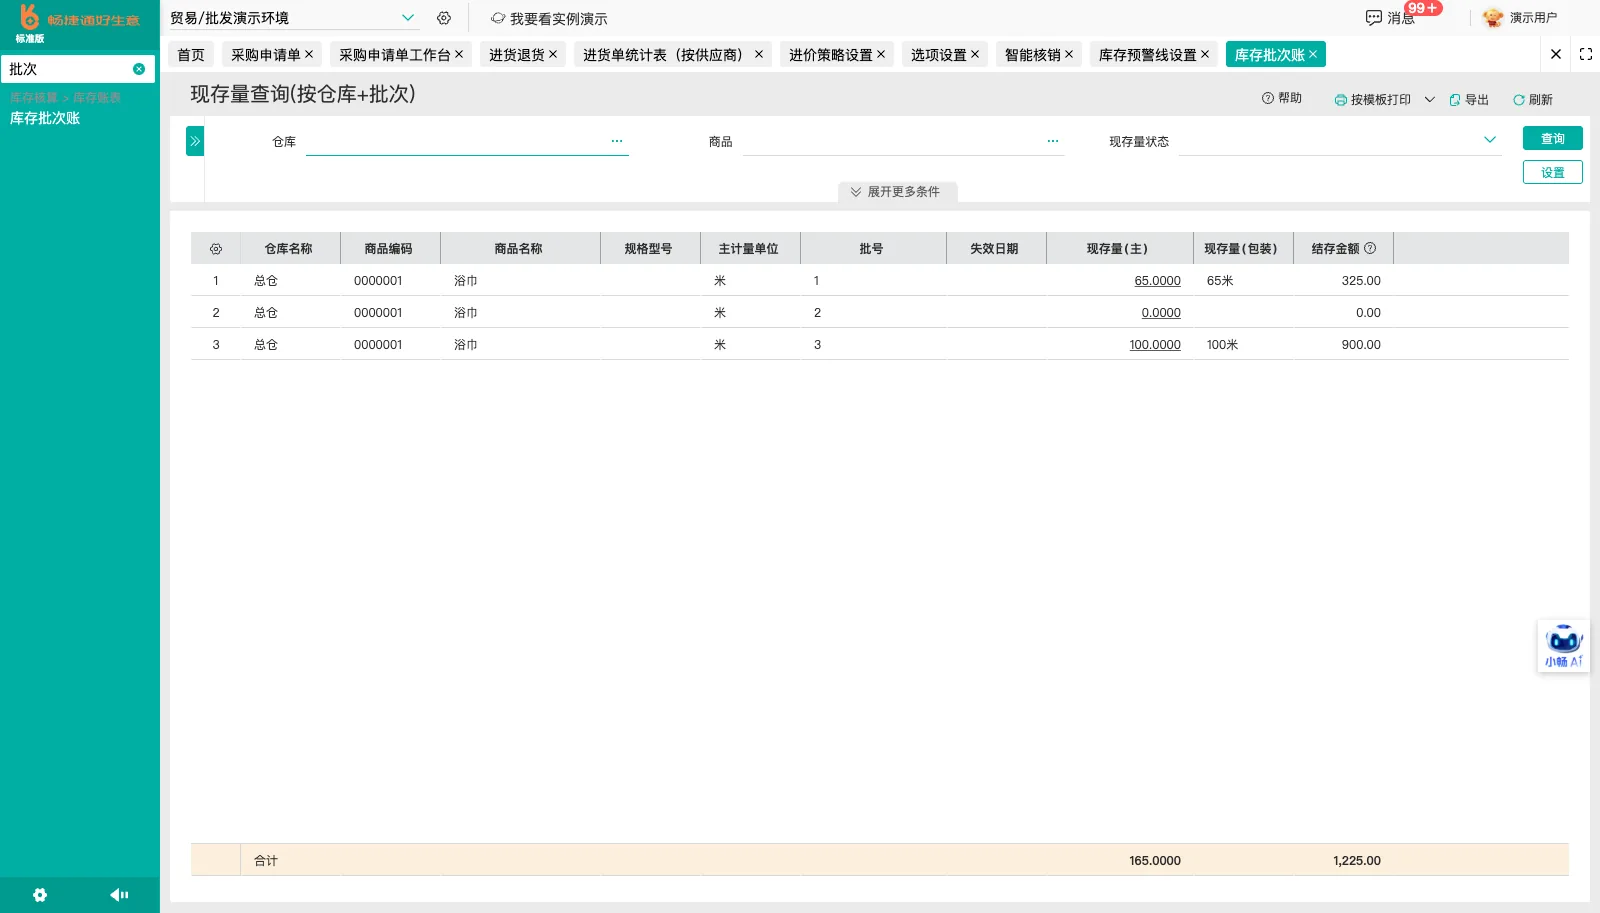This screenshot has width=1600, height=913.
Task: Open the demo user avatar
Action: 1493,18
